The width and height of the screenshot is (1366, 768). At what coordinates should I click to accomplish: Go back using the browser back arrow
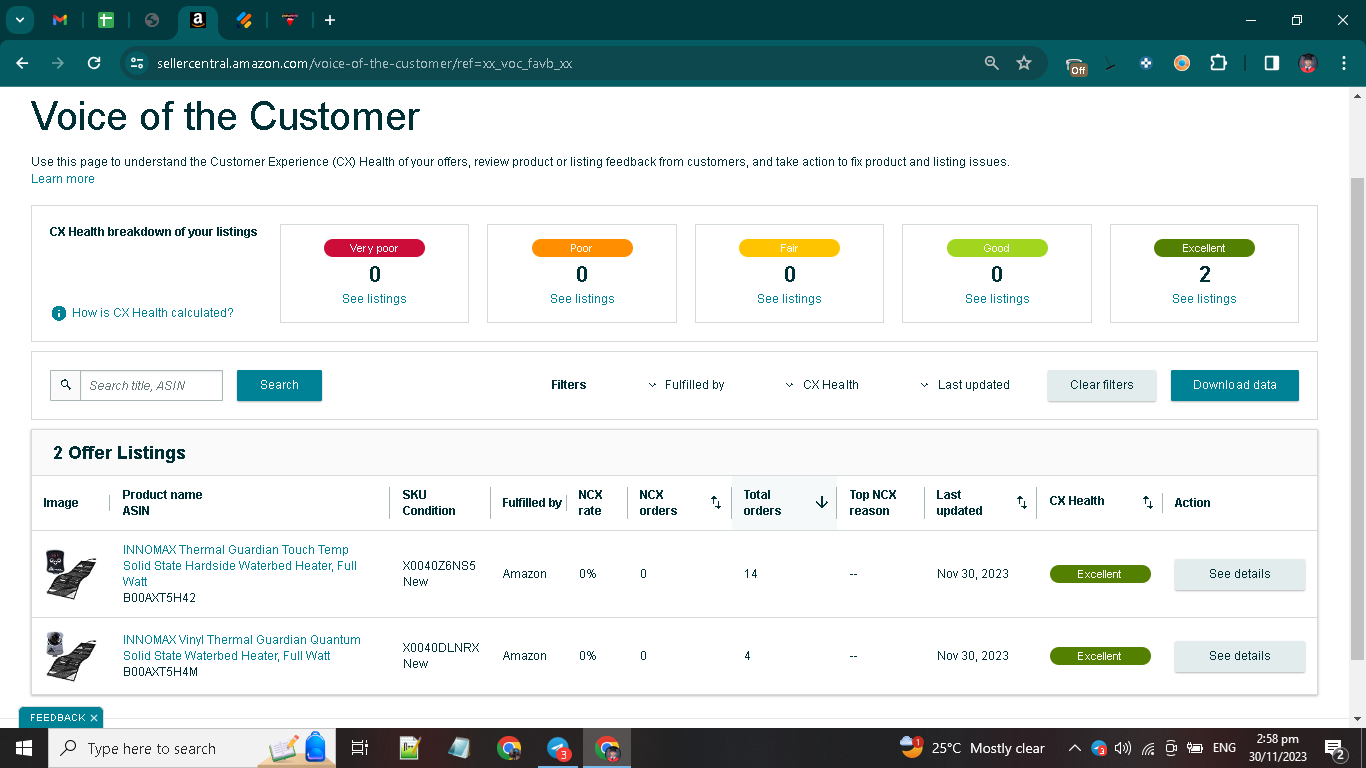coord(23,63)
